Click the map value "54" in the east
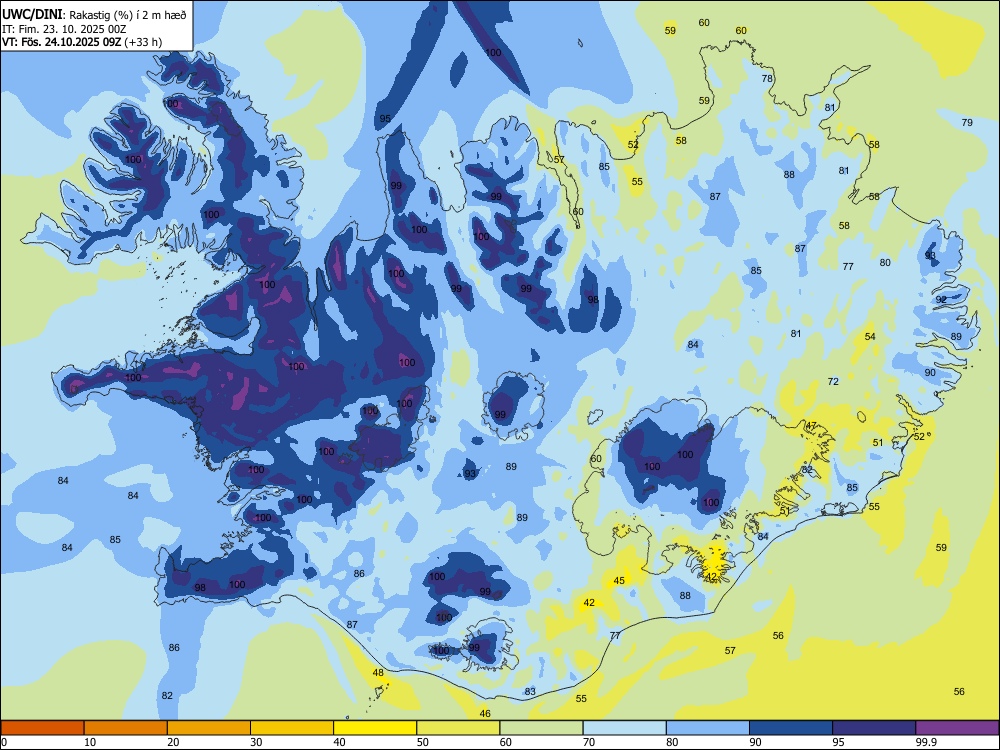The height and width of the screenshot is (750, 1000). 870,336
